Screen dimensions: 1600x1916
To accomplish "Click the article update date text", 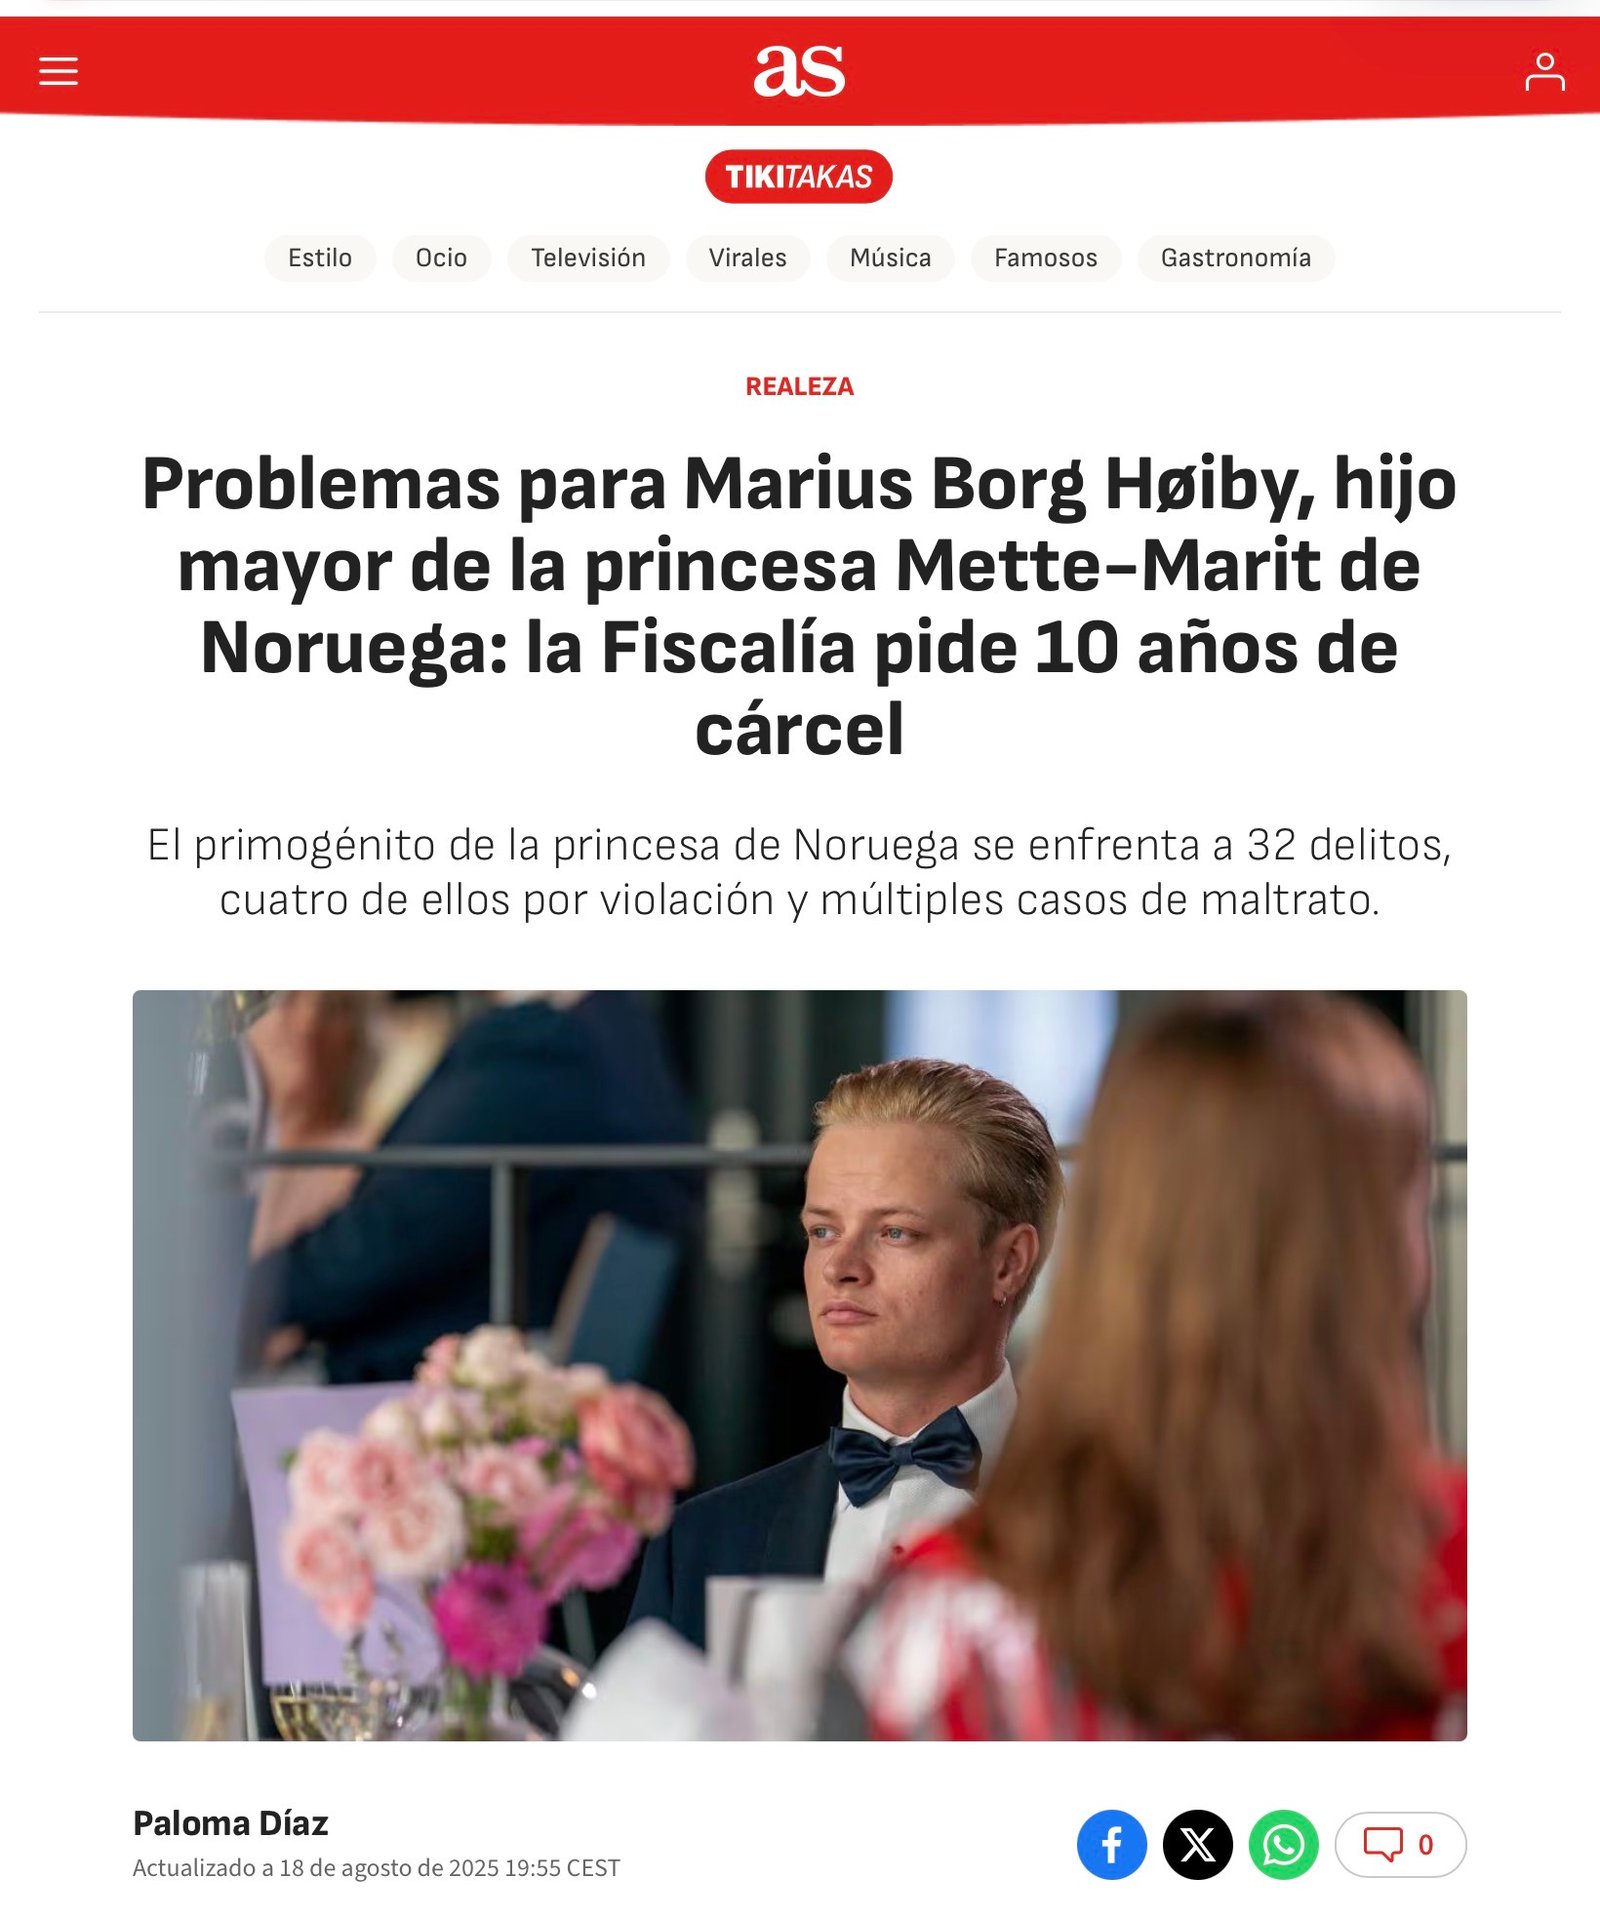I will pos(376,1868).
